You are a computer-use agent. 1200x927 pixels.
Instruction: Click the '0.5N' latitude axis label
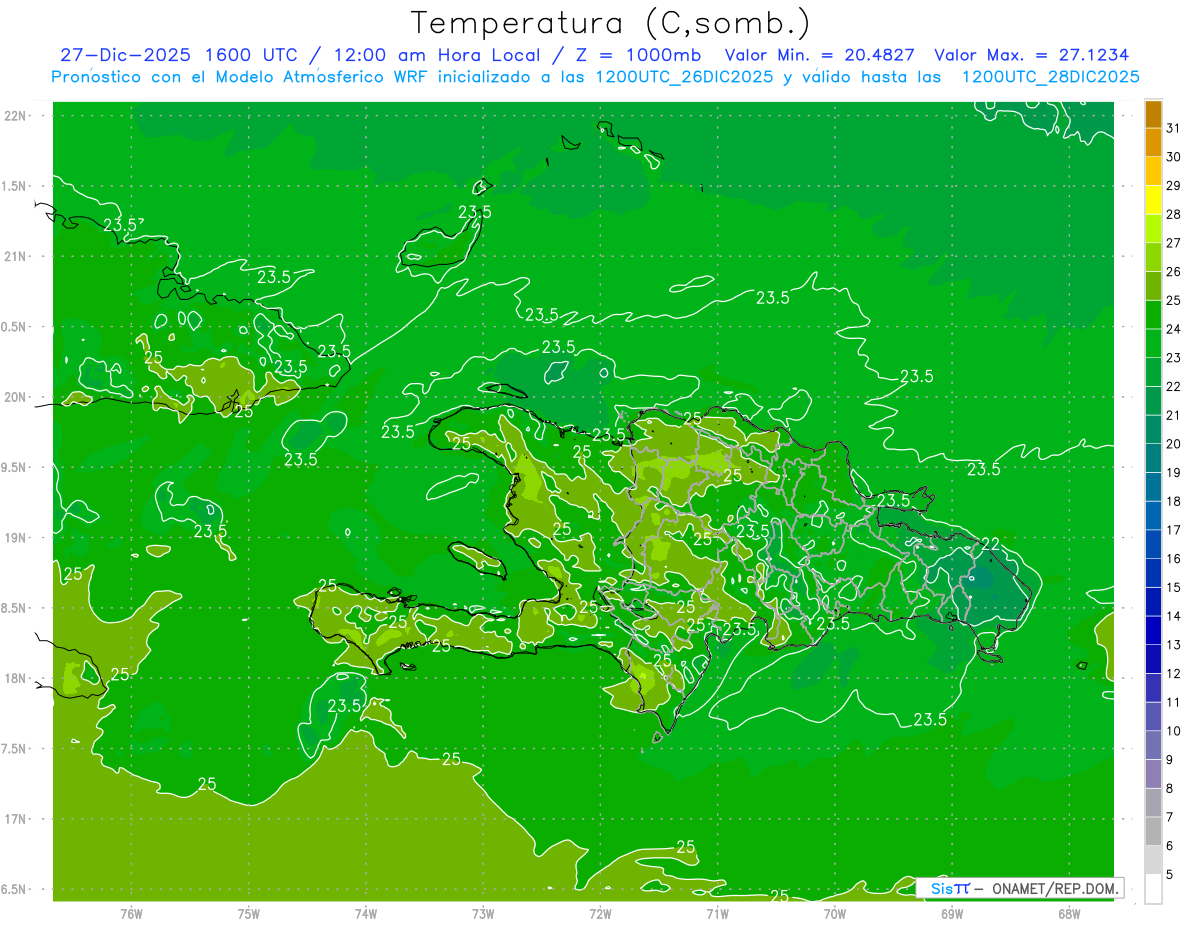tap(14, 327)
